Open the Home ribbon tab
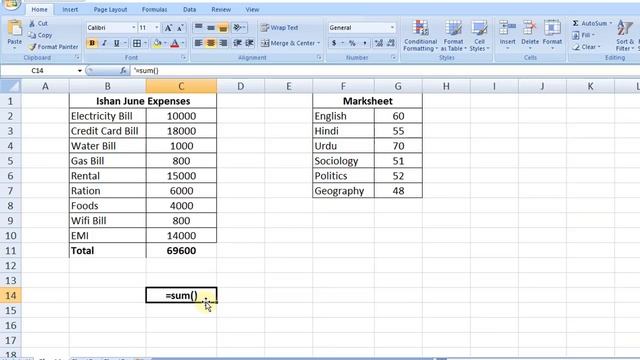The width and height of the screenshot is (640, 360). 40,9
